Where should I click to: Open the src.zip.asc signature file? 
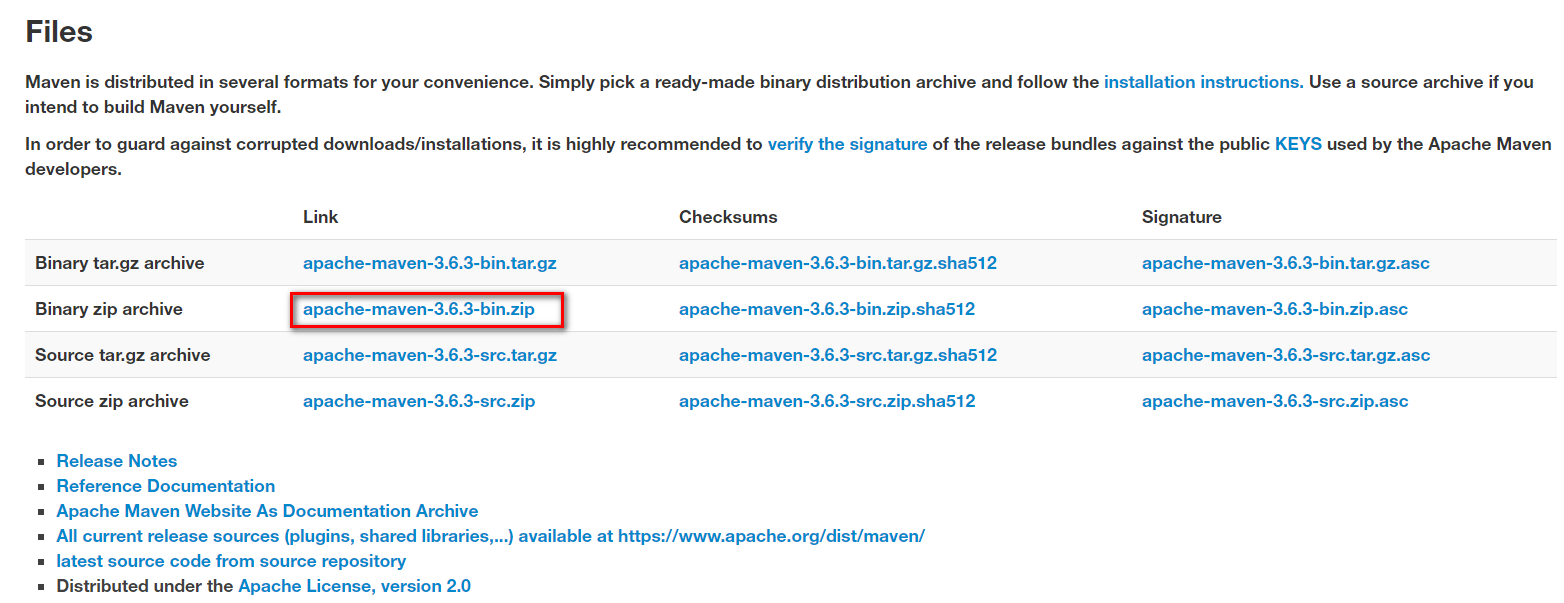point(1275,401)
